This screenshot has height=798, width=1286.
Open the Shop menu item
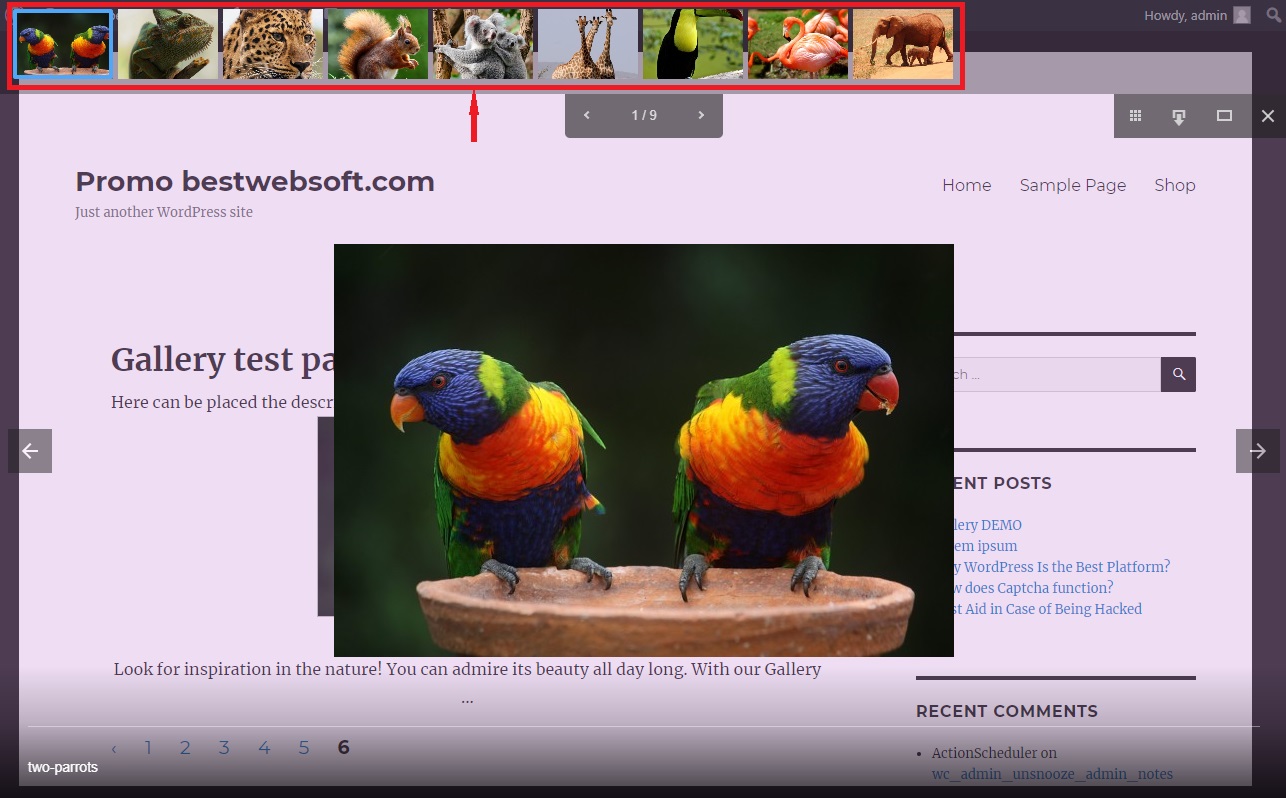pyautogui.click(x=1174, y=185)
